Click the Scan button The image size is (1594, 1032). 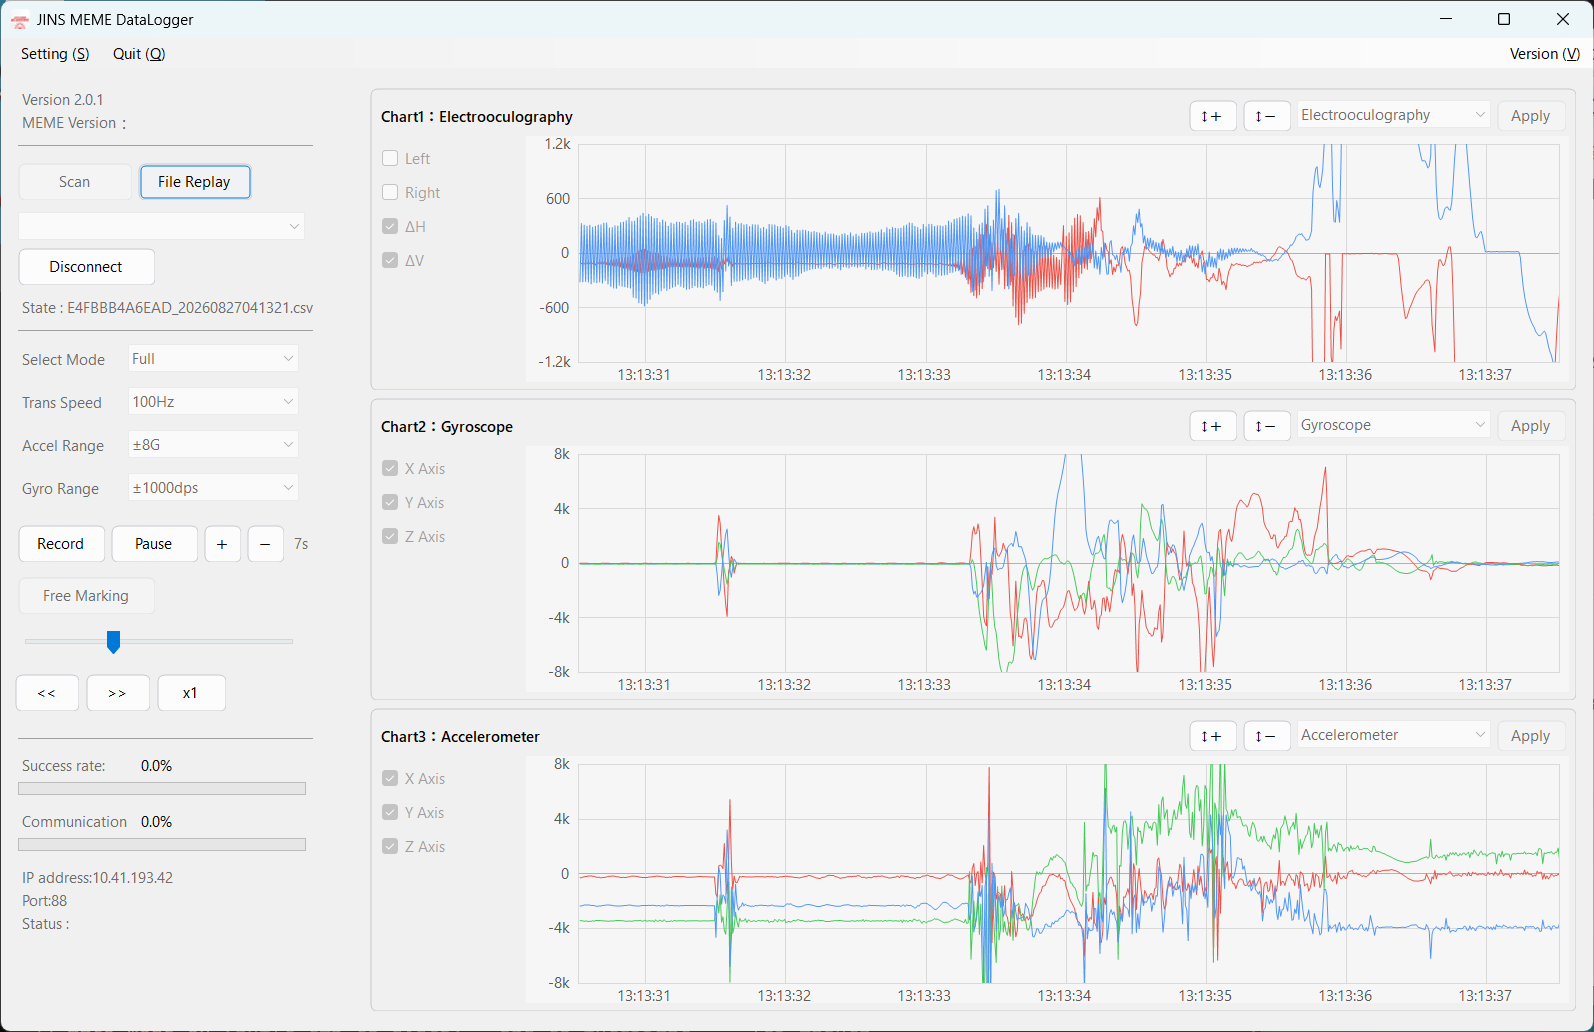point(75,182)
